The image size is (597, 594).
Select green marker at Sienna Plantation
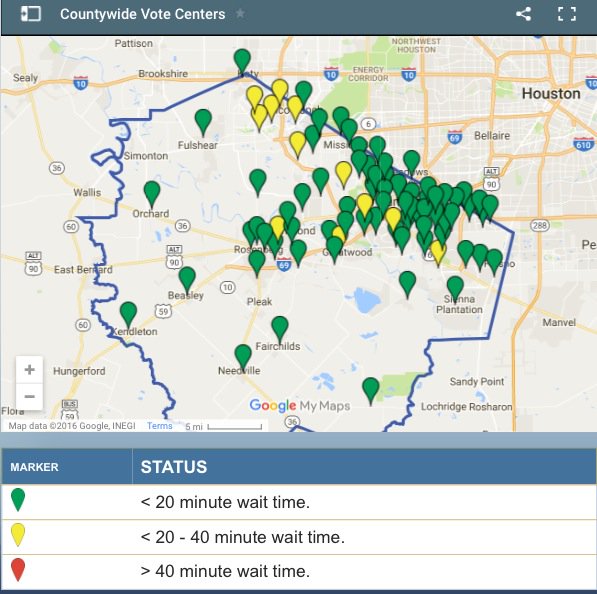[455, 290]
